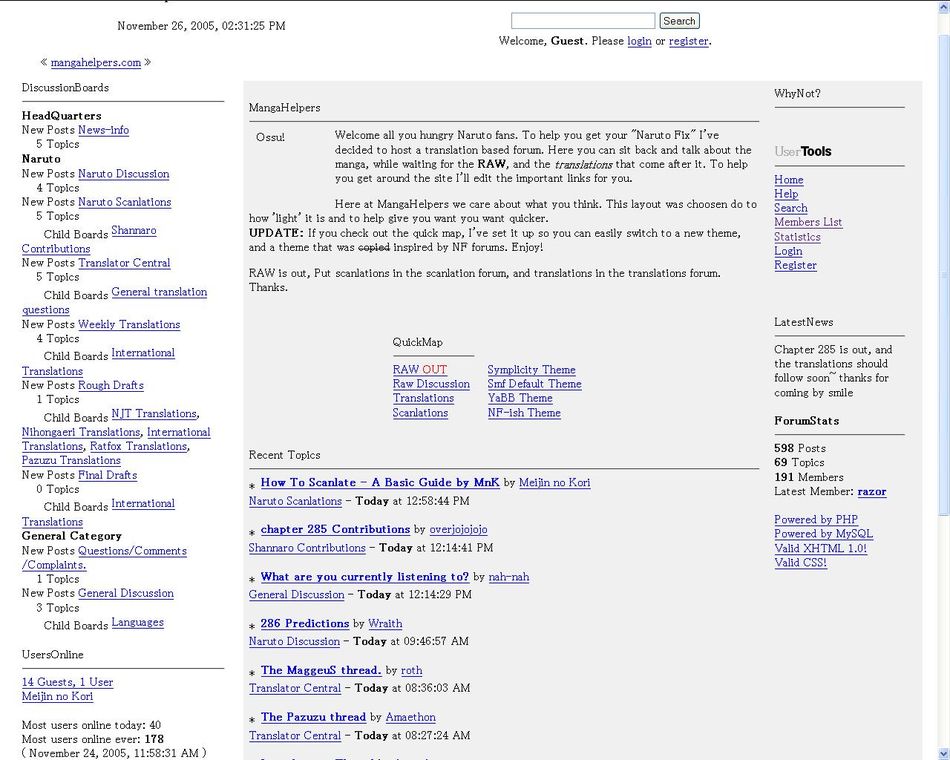Switch to Smf Default Theme
Screen dimensions: 950x760
tap(534, 384)
